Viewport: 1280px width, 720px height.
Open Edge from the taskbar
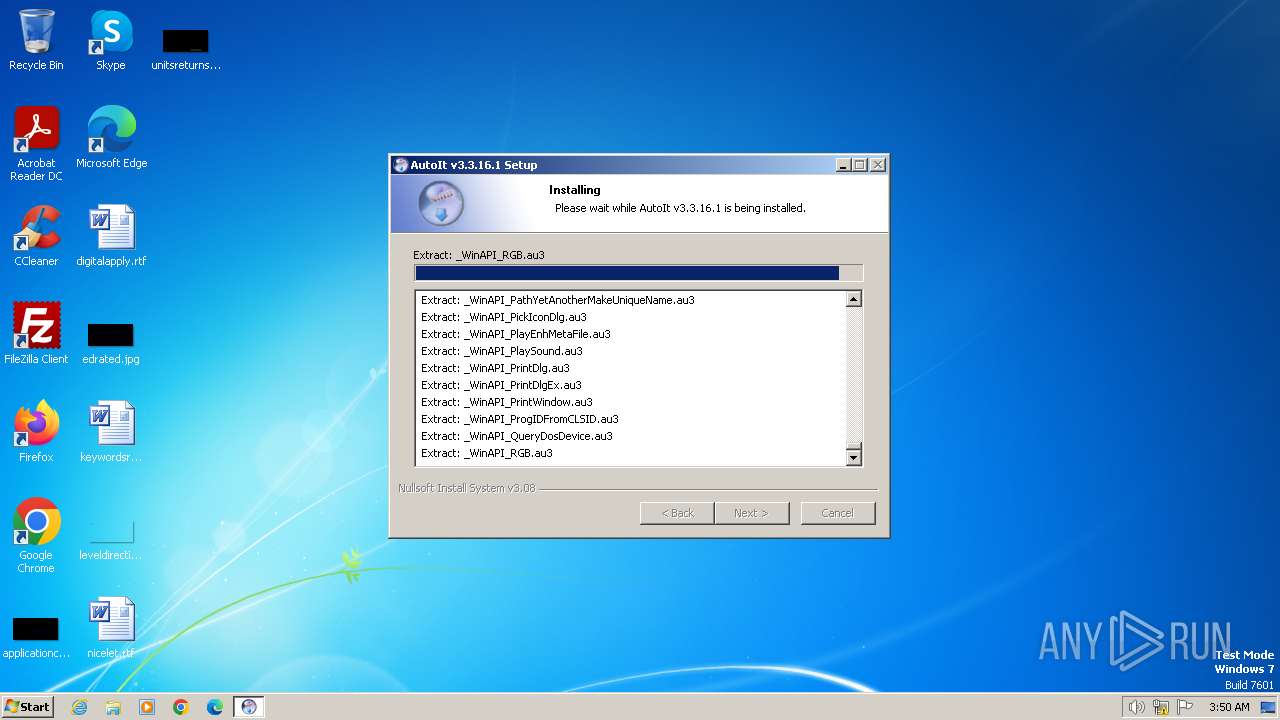point(215,707)
